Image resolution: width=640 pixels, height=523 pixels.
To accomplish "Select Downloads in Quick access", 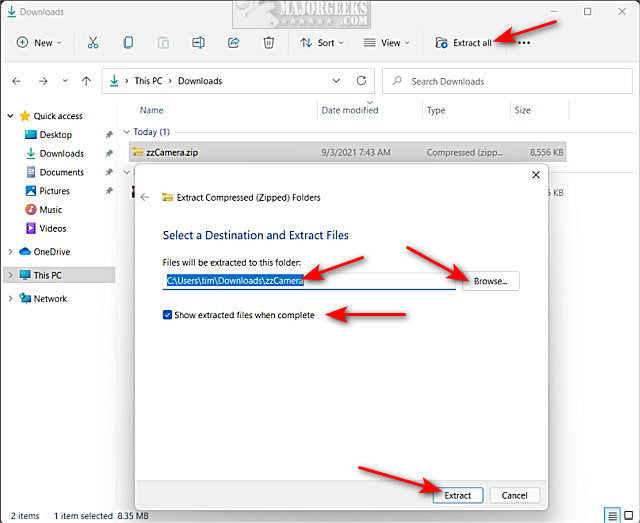I will tap(61, 154).
